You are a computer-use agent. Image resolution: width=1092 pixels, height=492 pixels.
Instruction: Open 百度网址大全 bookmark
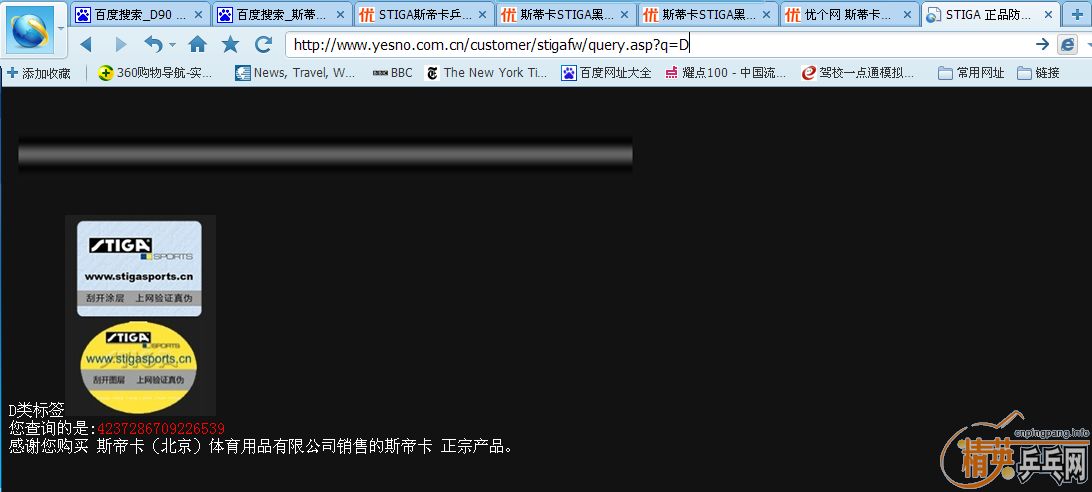click(606, 72)
